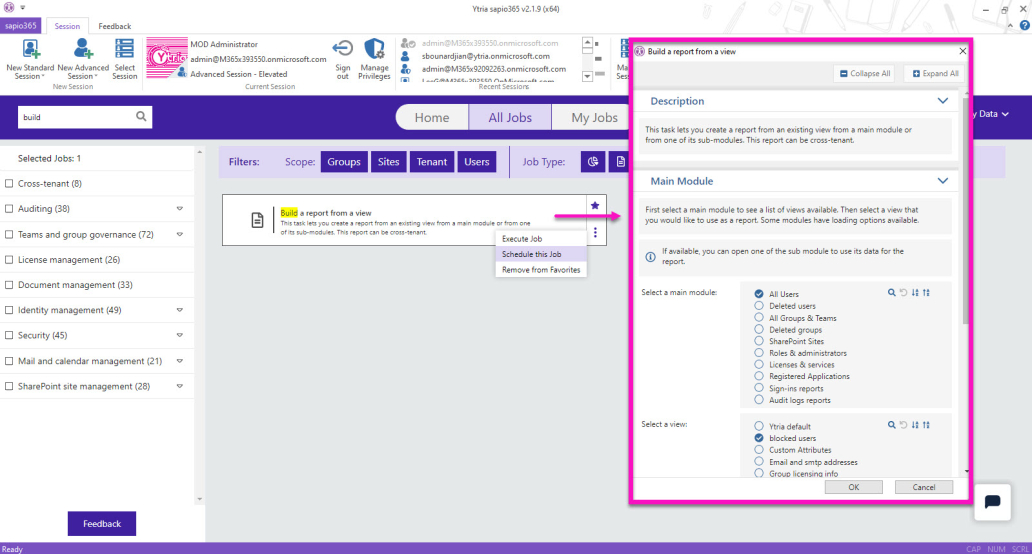Expand the Identity management category chevron

click(x=180, y=310)
